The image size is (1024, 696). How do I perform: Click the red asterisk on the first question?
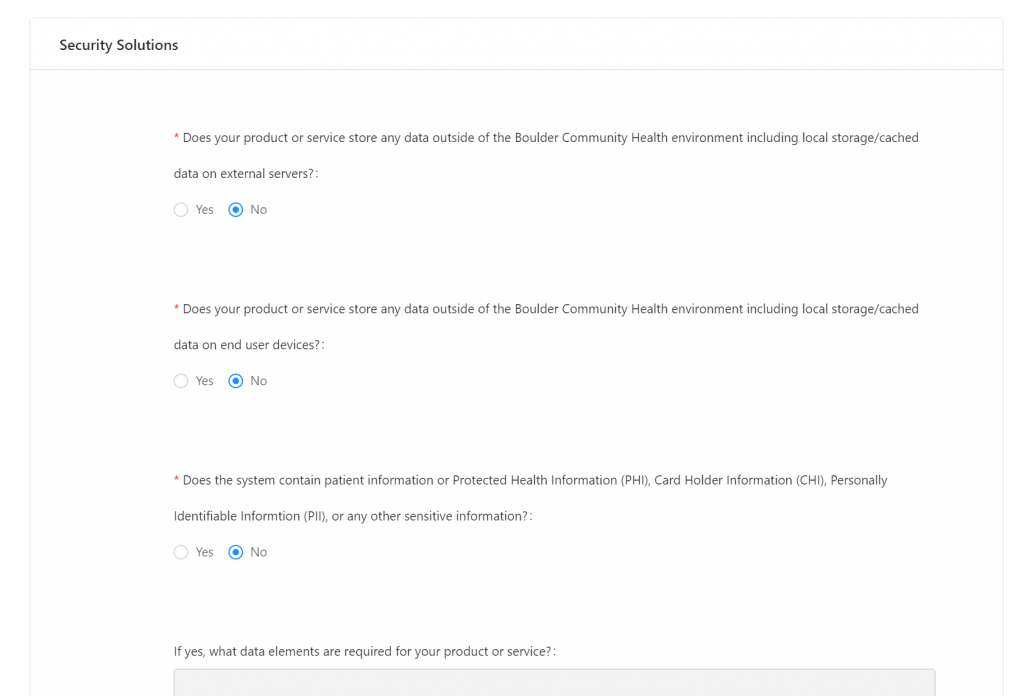coord(174,137)
